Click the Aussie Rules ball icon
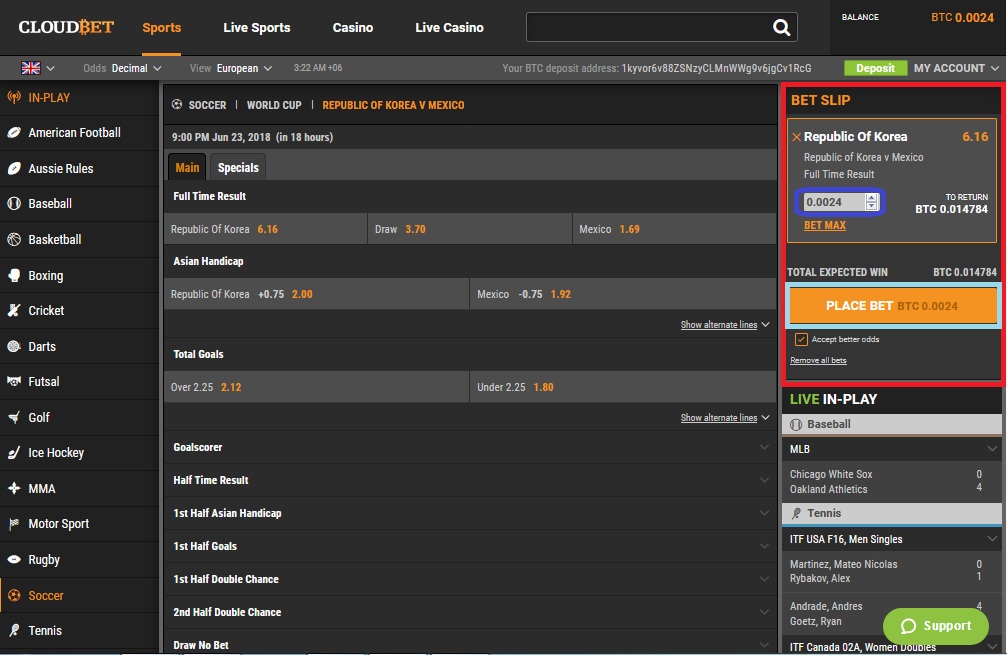1007x655 pixels. click(13, 168)
